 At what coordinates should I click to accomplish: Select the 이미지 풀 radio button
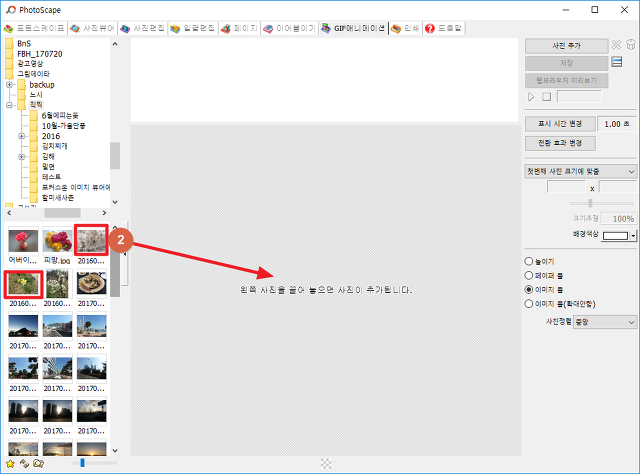529,289
